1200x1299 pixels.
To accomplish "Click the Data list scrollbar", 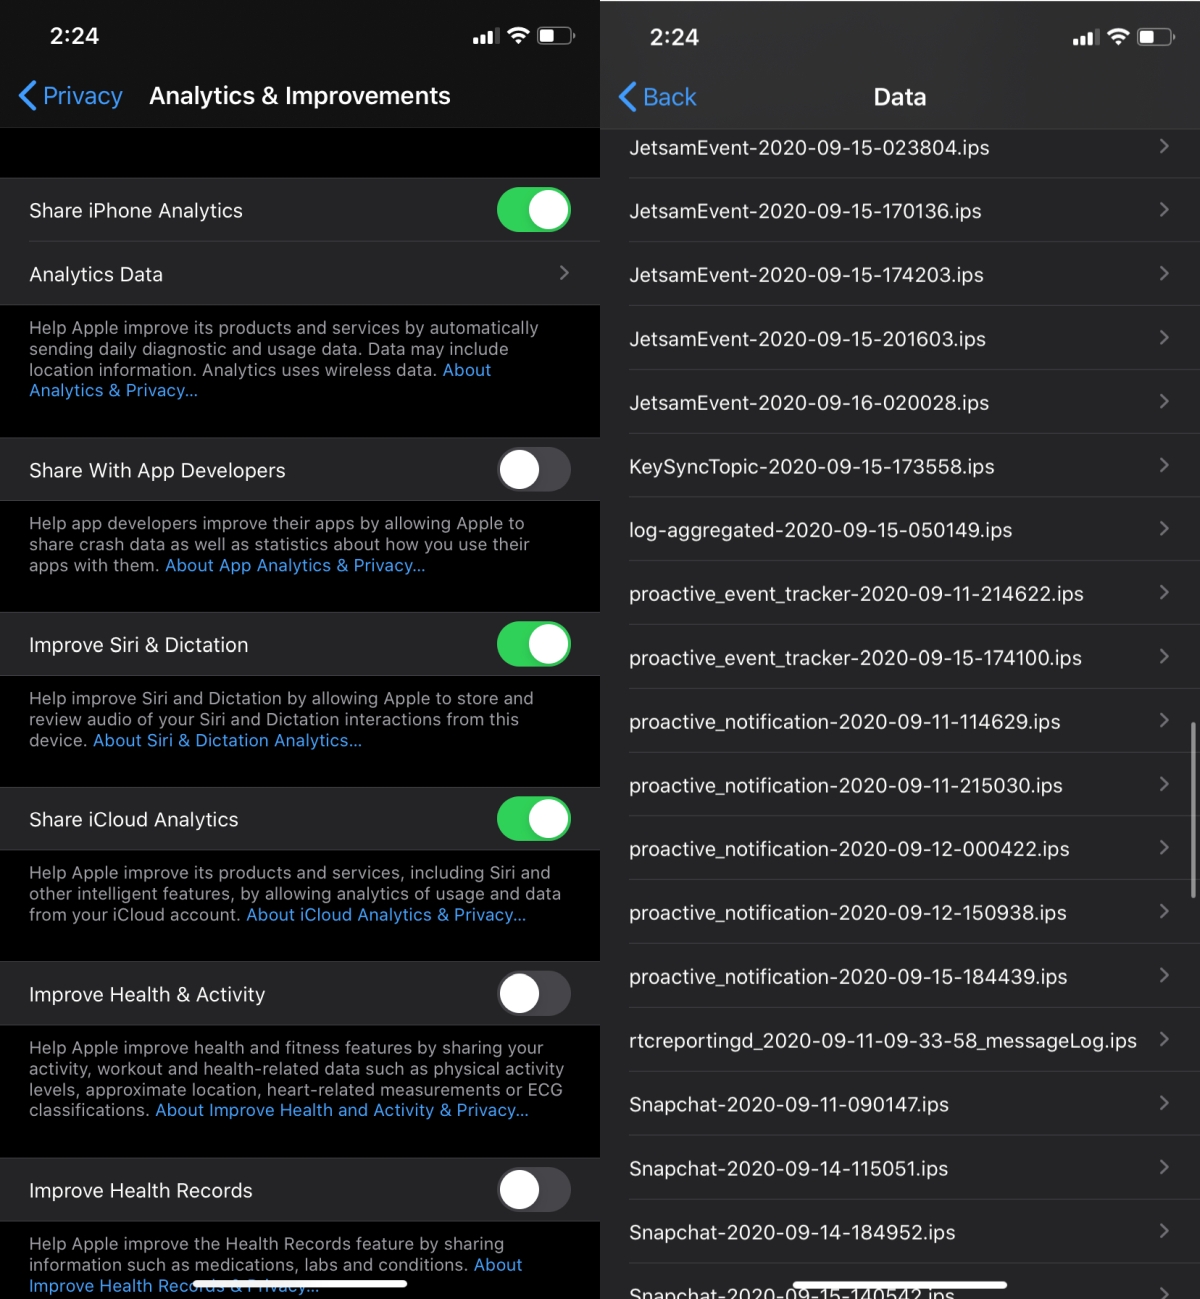I will (1193, 810).
